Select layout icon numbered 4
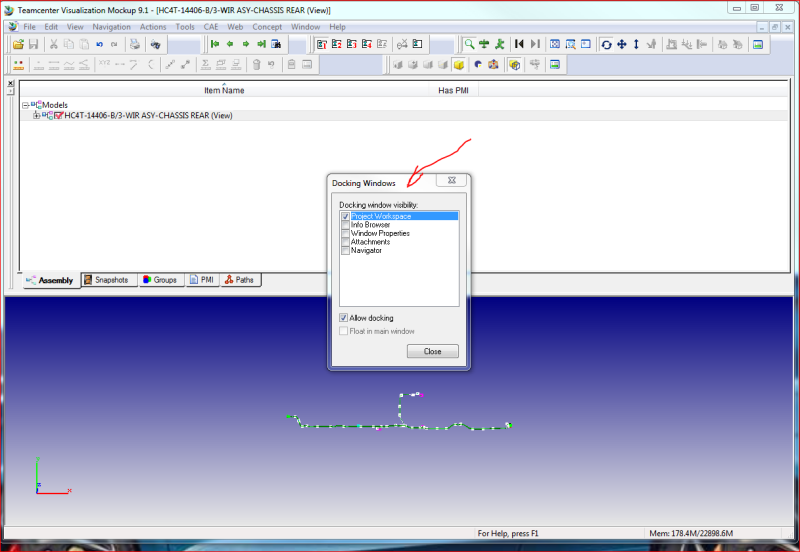This screenshot has width=800, height=552. (367, 44)
